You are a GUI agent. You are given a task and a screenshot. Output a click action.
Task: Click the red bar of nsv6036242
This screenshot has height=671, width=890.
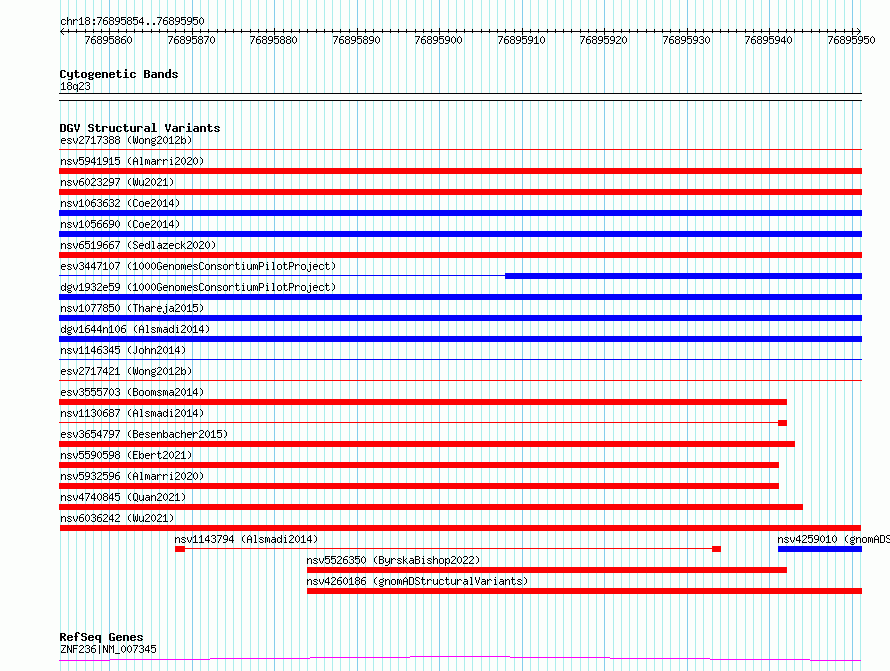click(x=460, y=528)
